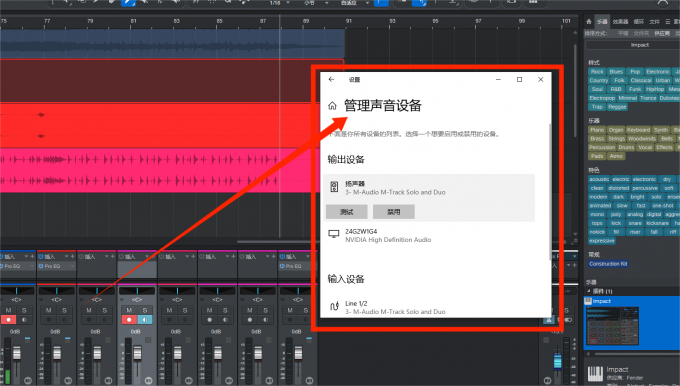
Task: Click the Impact plugin preview thumbnail
Action: point(612,326)
